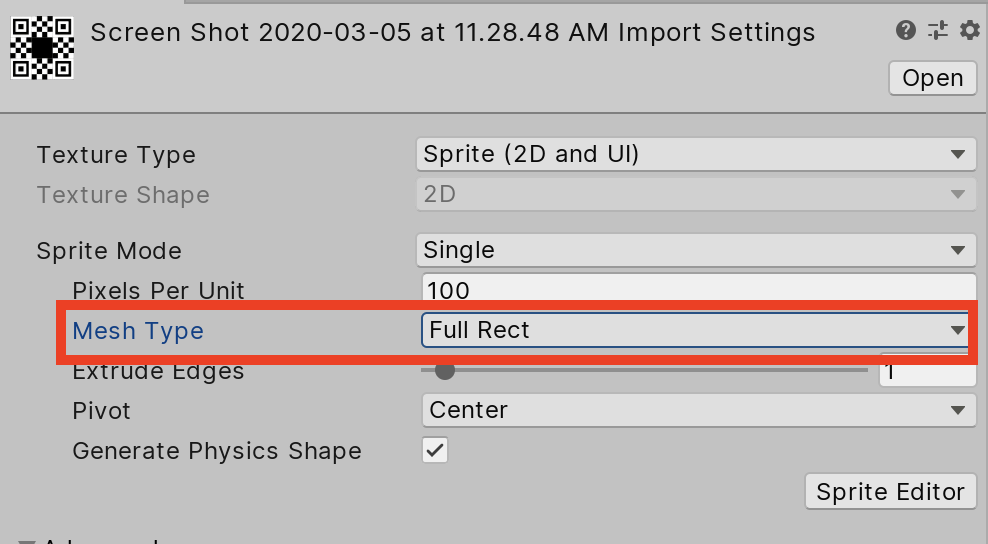Click the Import Settings title text

click(452, 32)
